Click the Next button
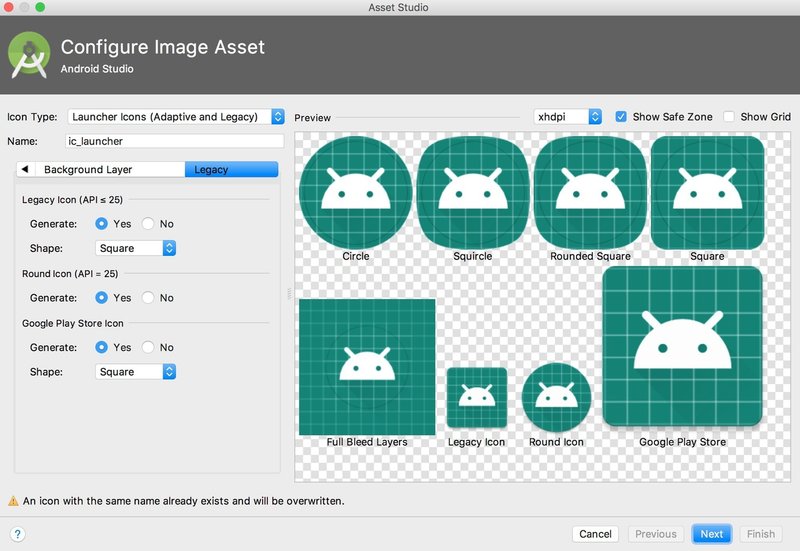This screenshot has height=551, width=800. 712,534
